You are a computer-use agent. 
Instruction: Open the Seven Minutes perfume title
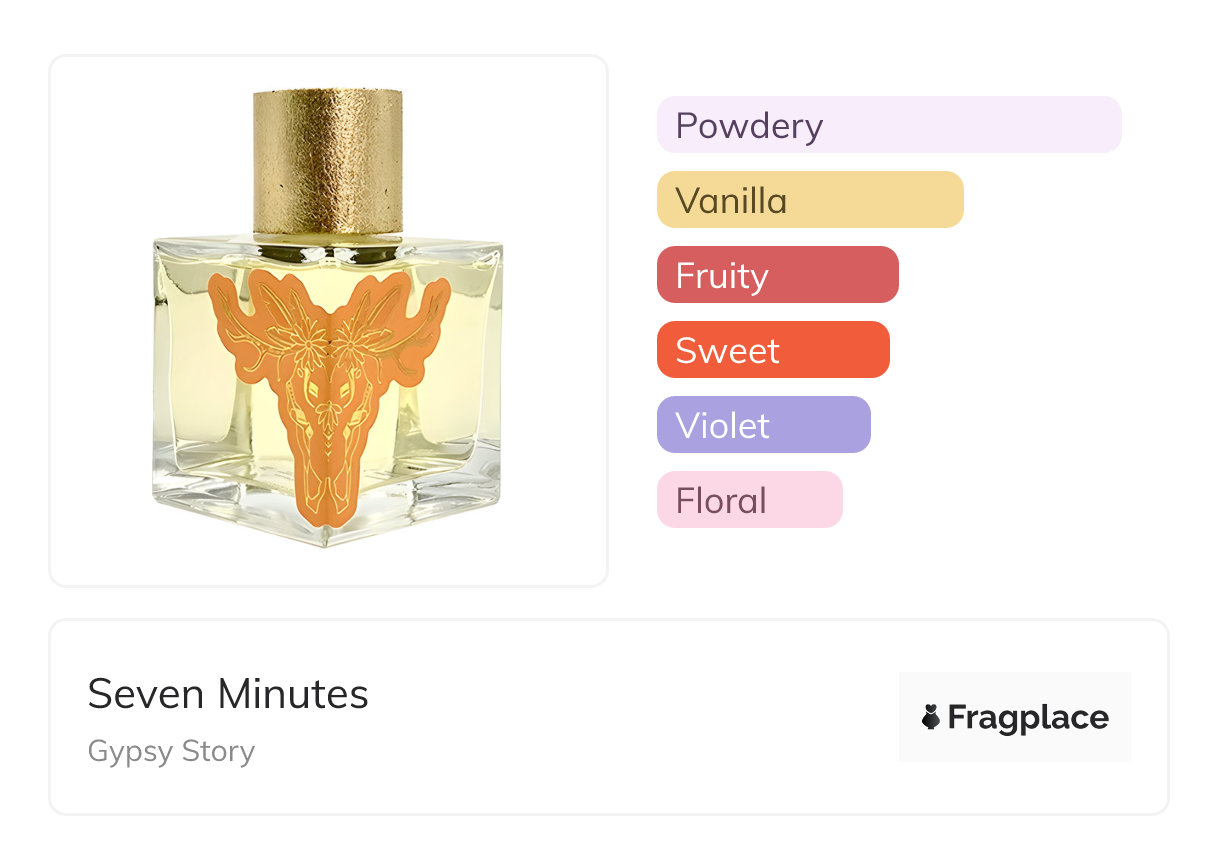[x=228, y=694]
